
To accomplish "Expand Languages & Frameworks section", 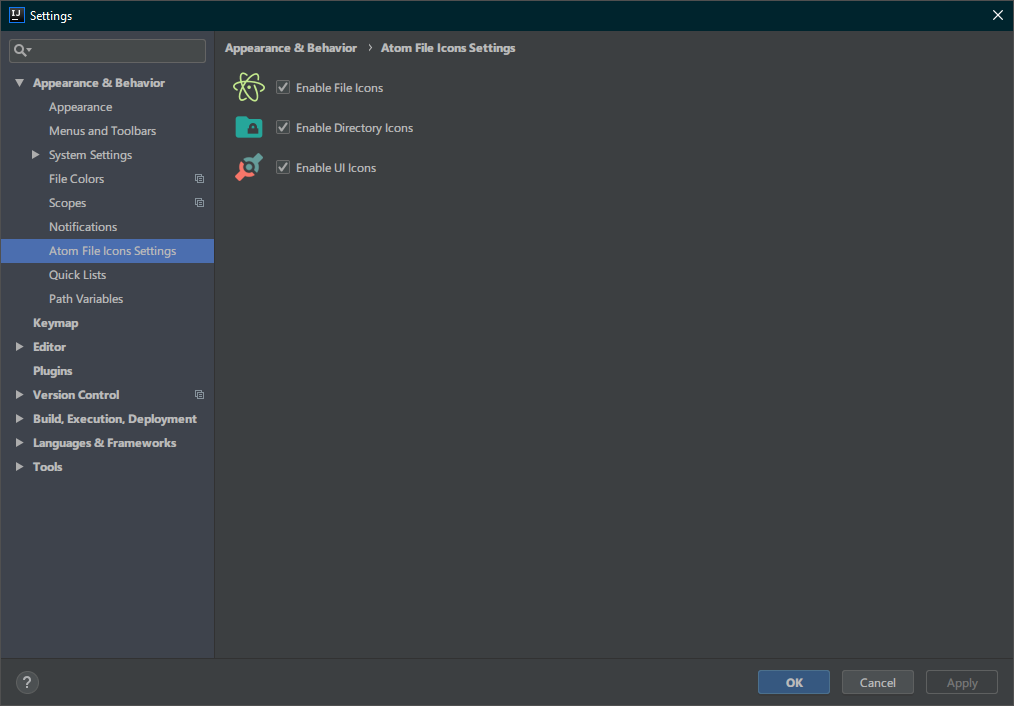I will coord(19,443).
